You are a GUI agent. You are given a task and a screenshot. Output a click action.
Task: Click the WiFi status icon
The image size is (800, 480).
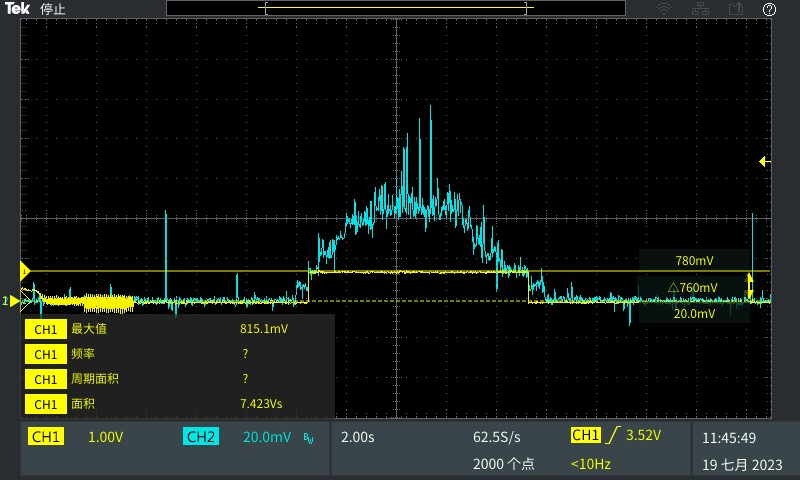[x=664, y=9]
